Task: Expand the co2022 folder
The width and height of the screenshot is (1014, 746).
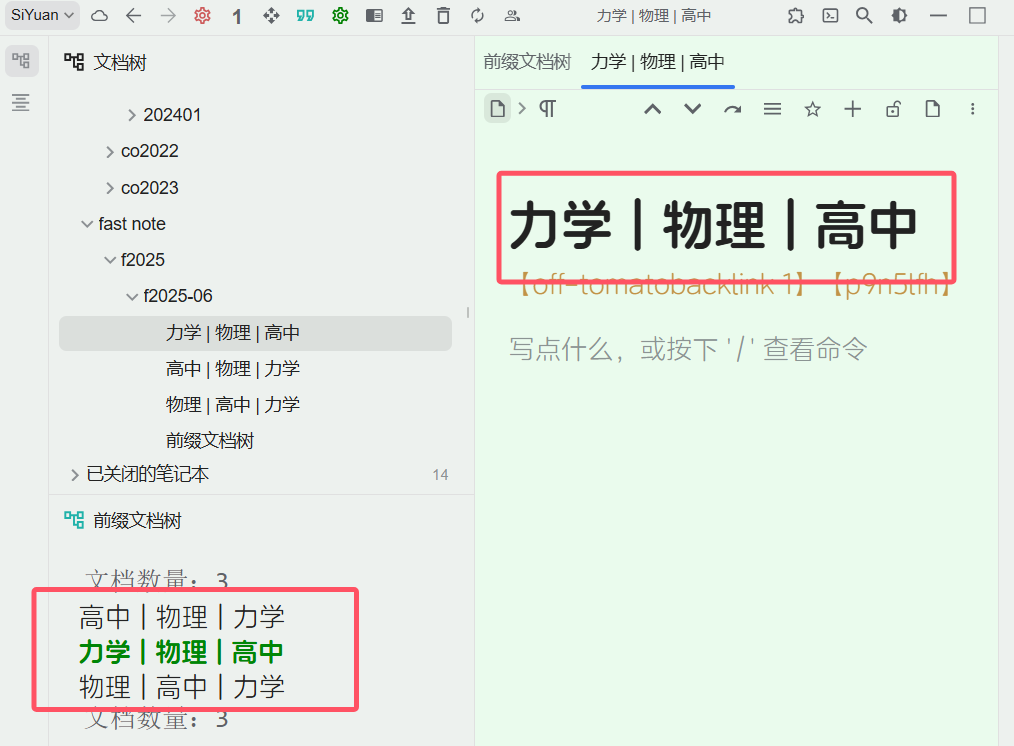Action: click(x=109, y=151)
